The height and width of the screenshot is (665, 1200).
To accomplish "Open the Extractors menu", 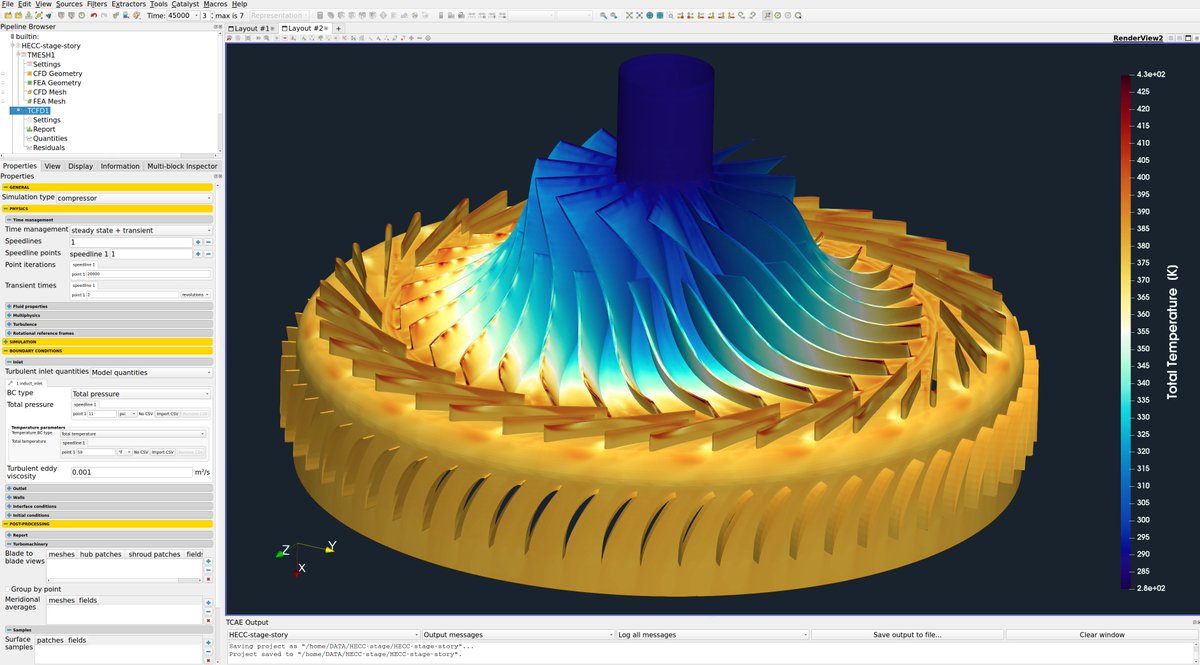I will point(128,4).
